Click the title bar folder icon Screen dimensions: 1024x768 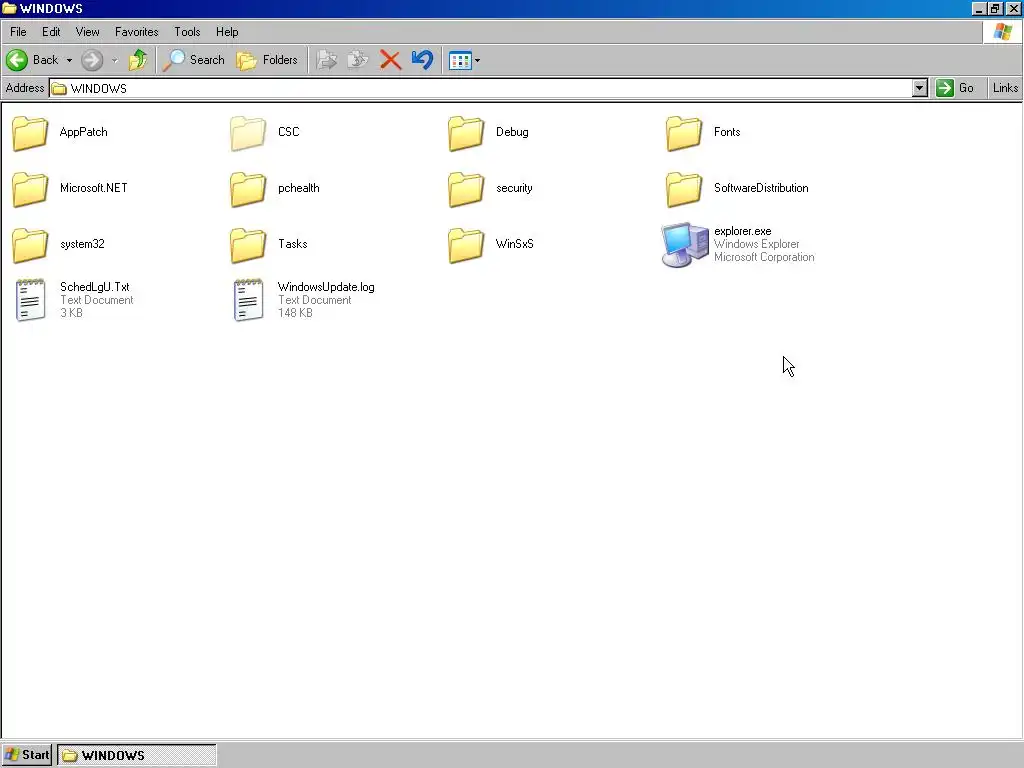pyautogui.click(x=9, y=8)
